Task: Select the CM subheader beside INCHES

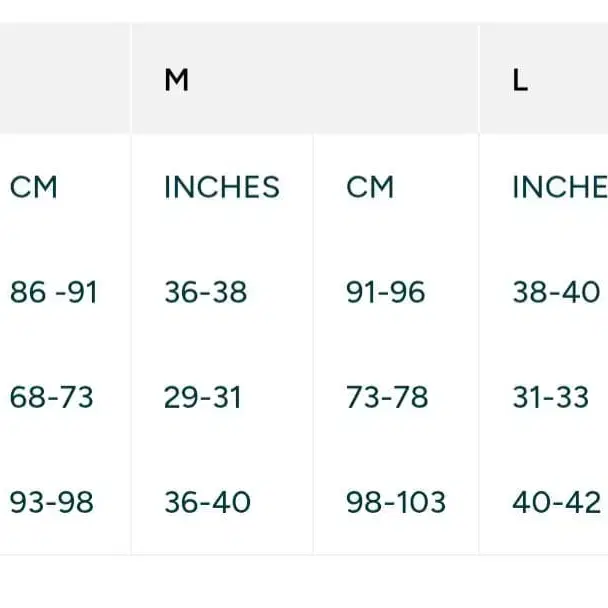Action: point(370,187)
